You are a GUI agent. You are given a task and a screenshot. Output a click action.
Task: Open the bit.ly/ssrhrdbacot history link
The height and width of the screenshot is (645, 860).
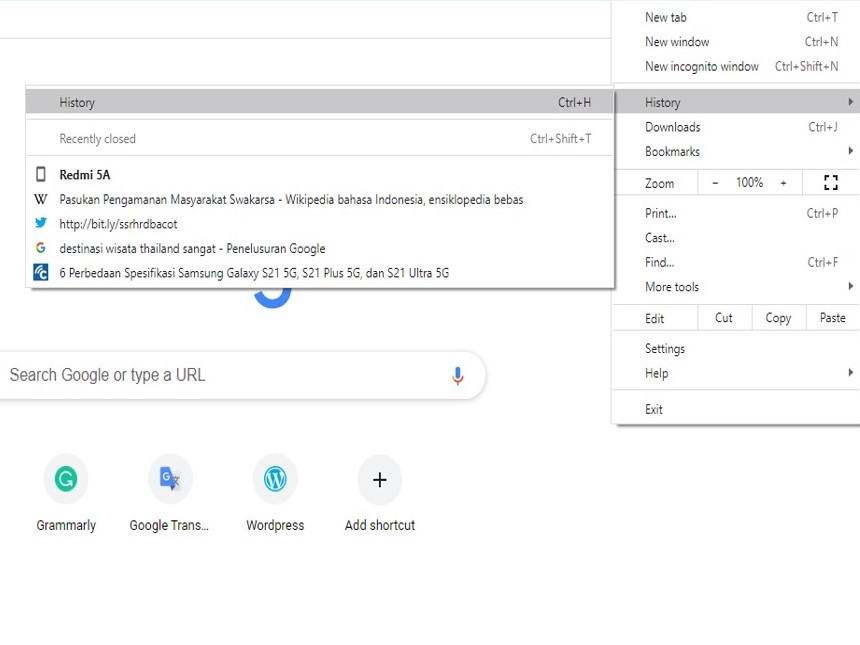click(120, 223)
